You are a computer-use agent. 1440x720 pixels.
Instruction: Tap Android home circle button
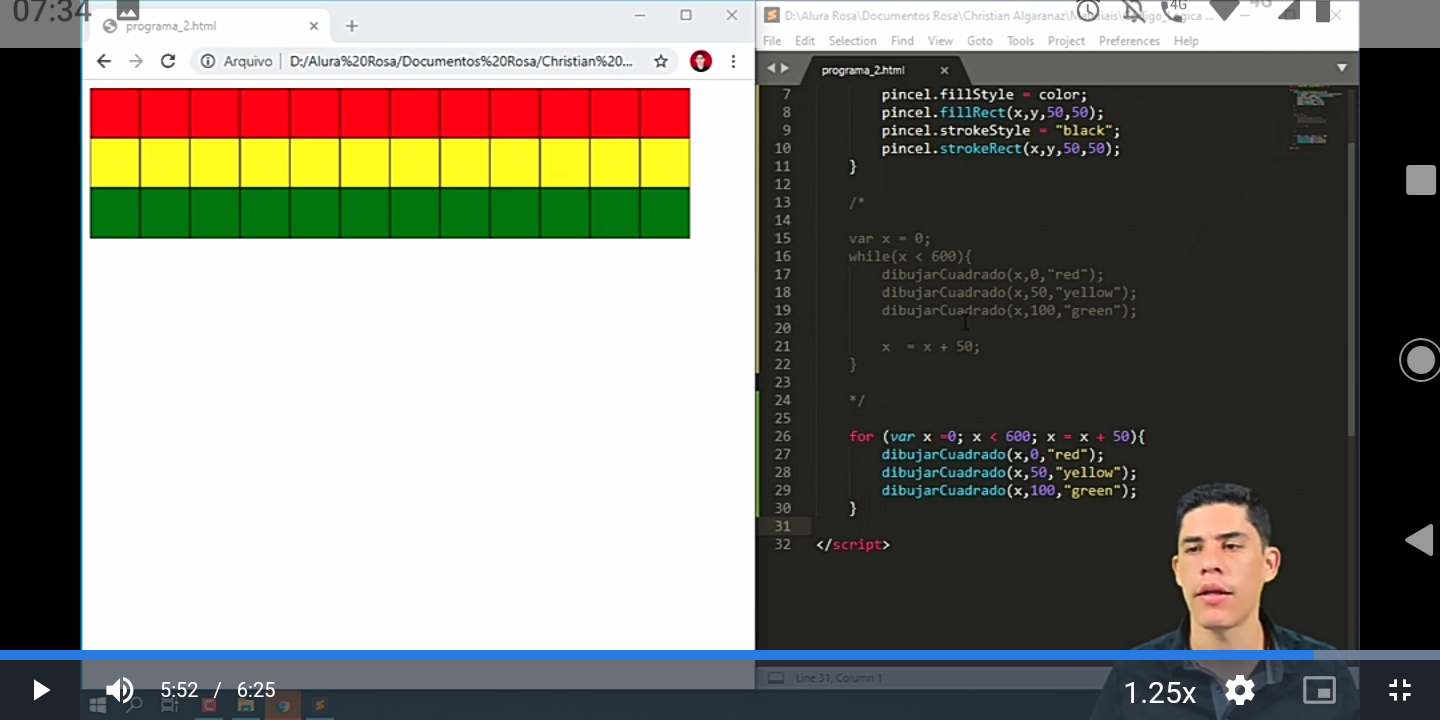[1420, 360]
